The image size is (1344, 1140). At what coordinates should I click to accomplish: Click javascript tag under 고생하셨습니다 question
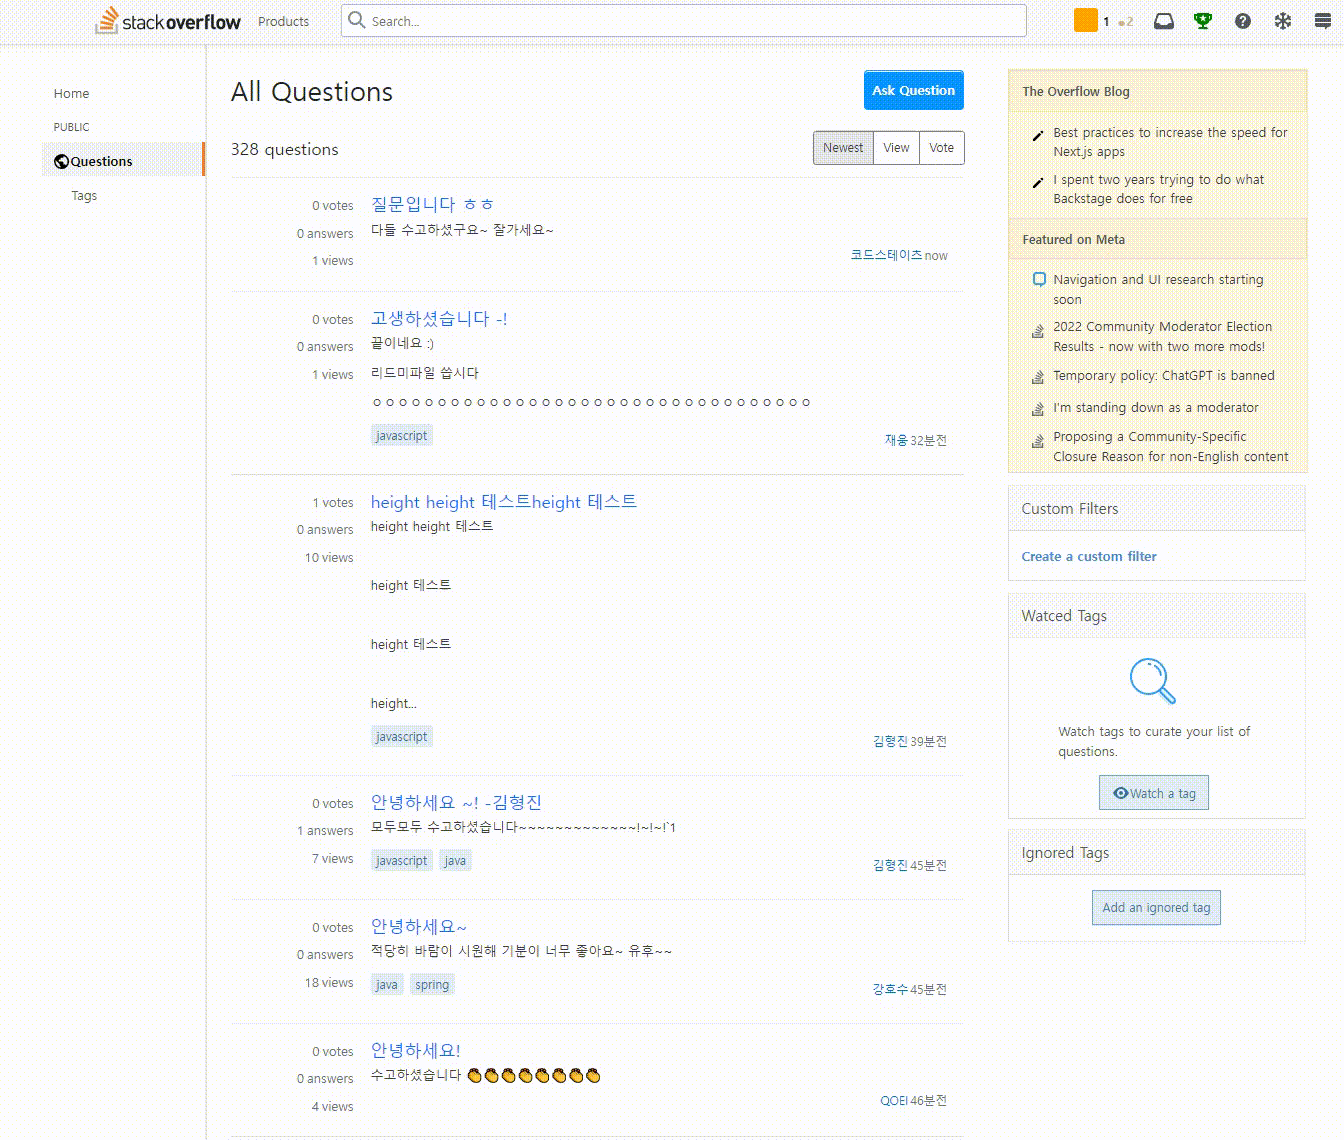401,436
